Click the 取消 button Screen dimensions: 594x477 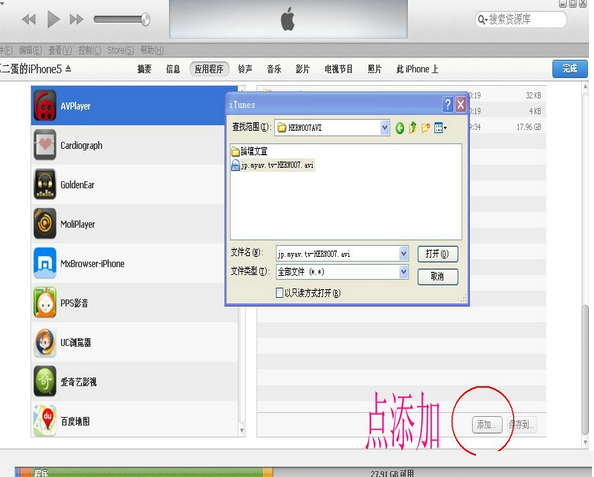[x=438, y=277]
